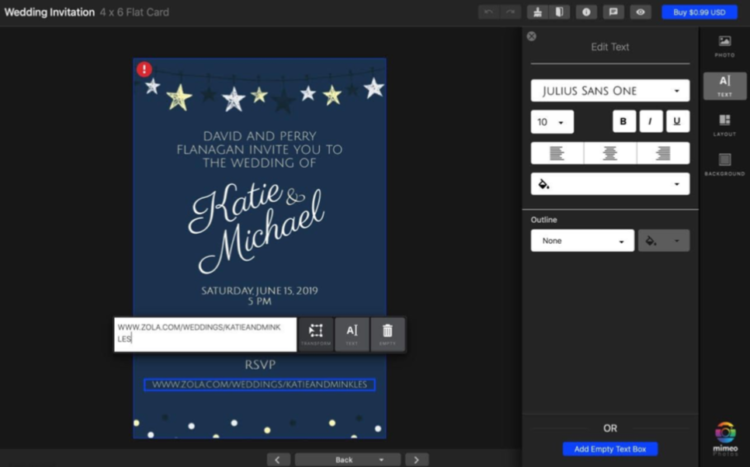Click the paint brush icon in toolbar

pyautogui.click(x=537, y=12)
